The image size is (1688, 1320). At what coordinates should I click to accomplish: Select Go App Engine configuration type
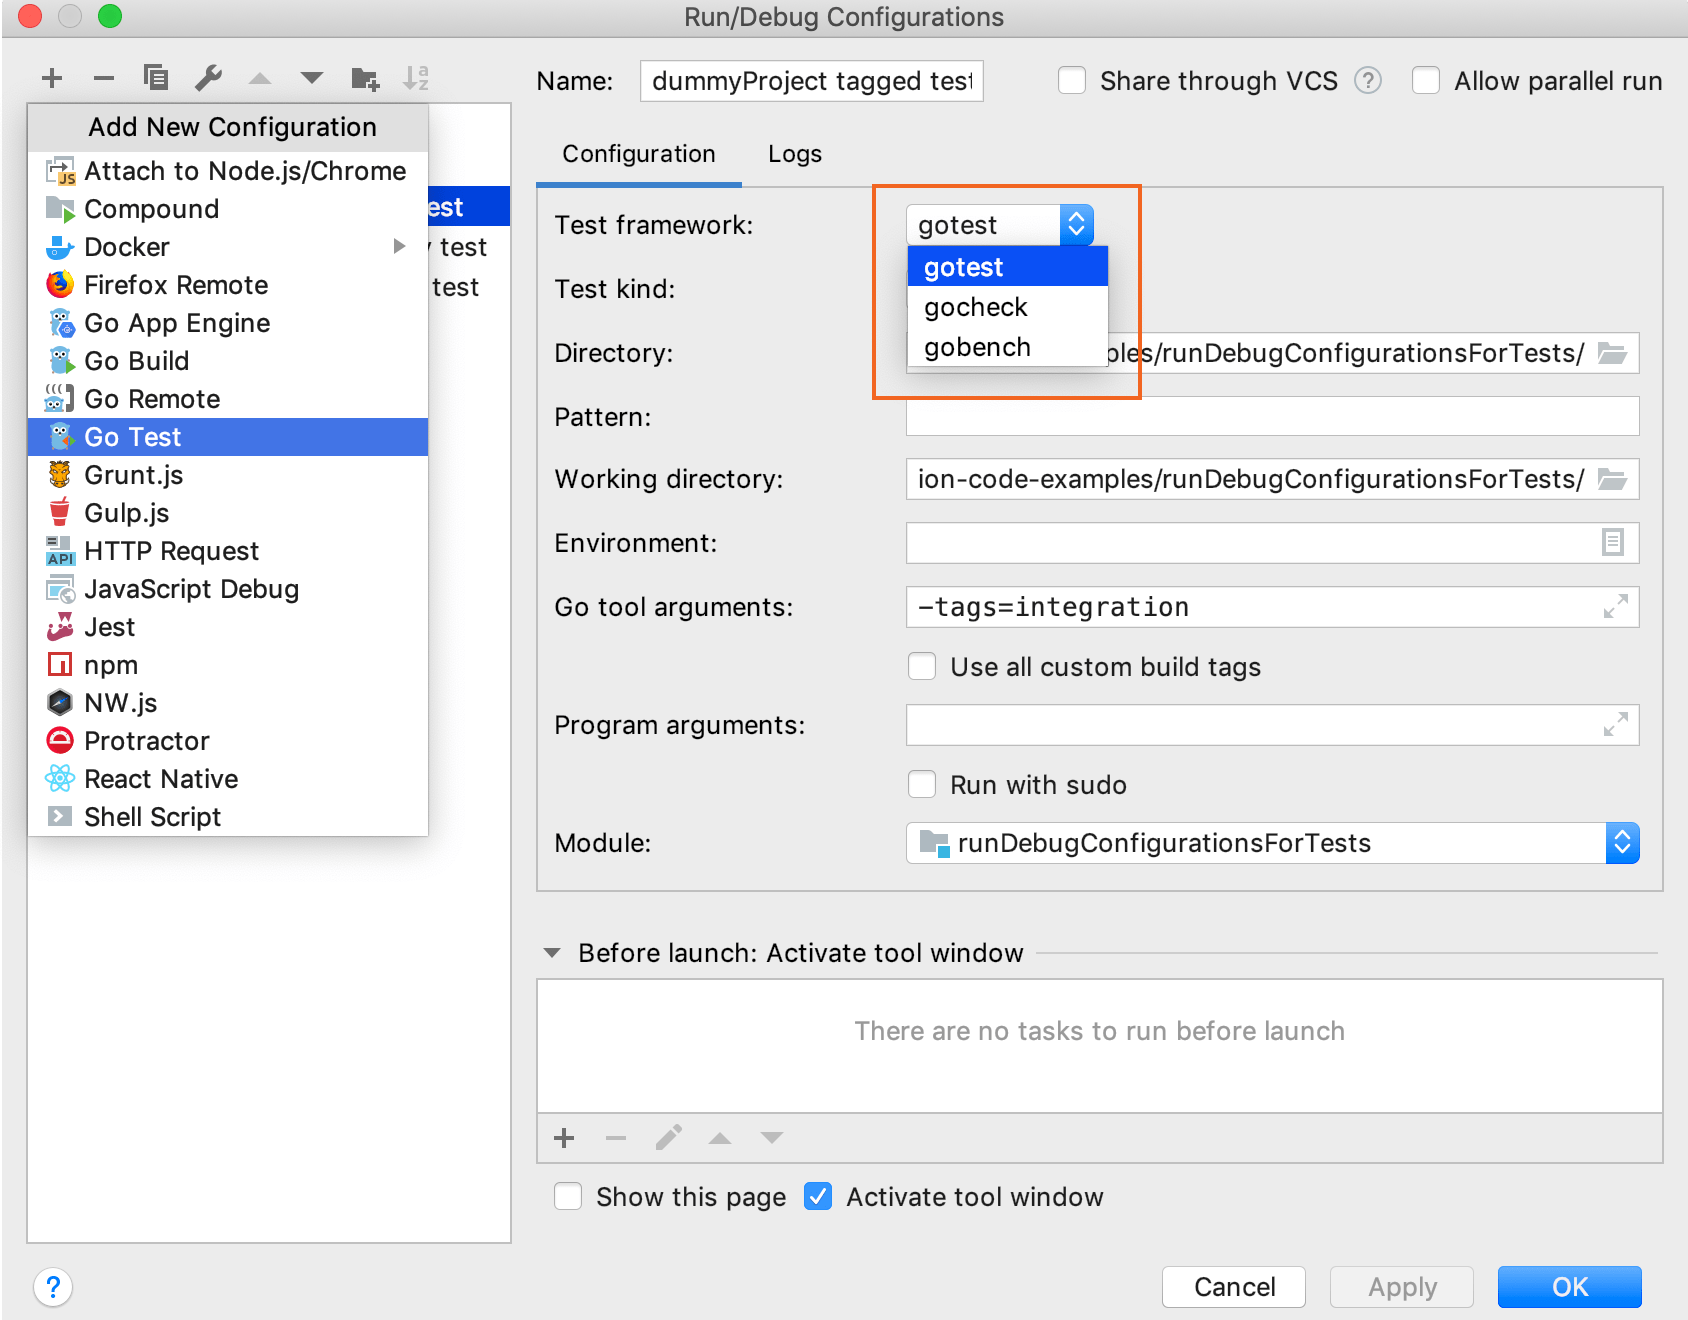coord(228,323)
